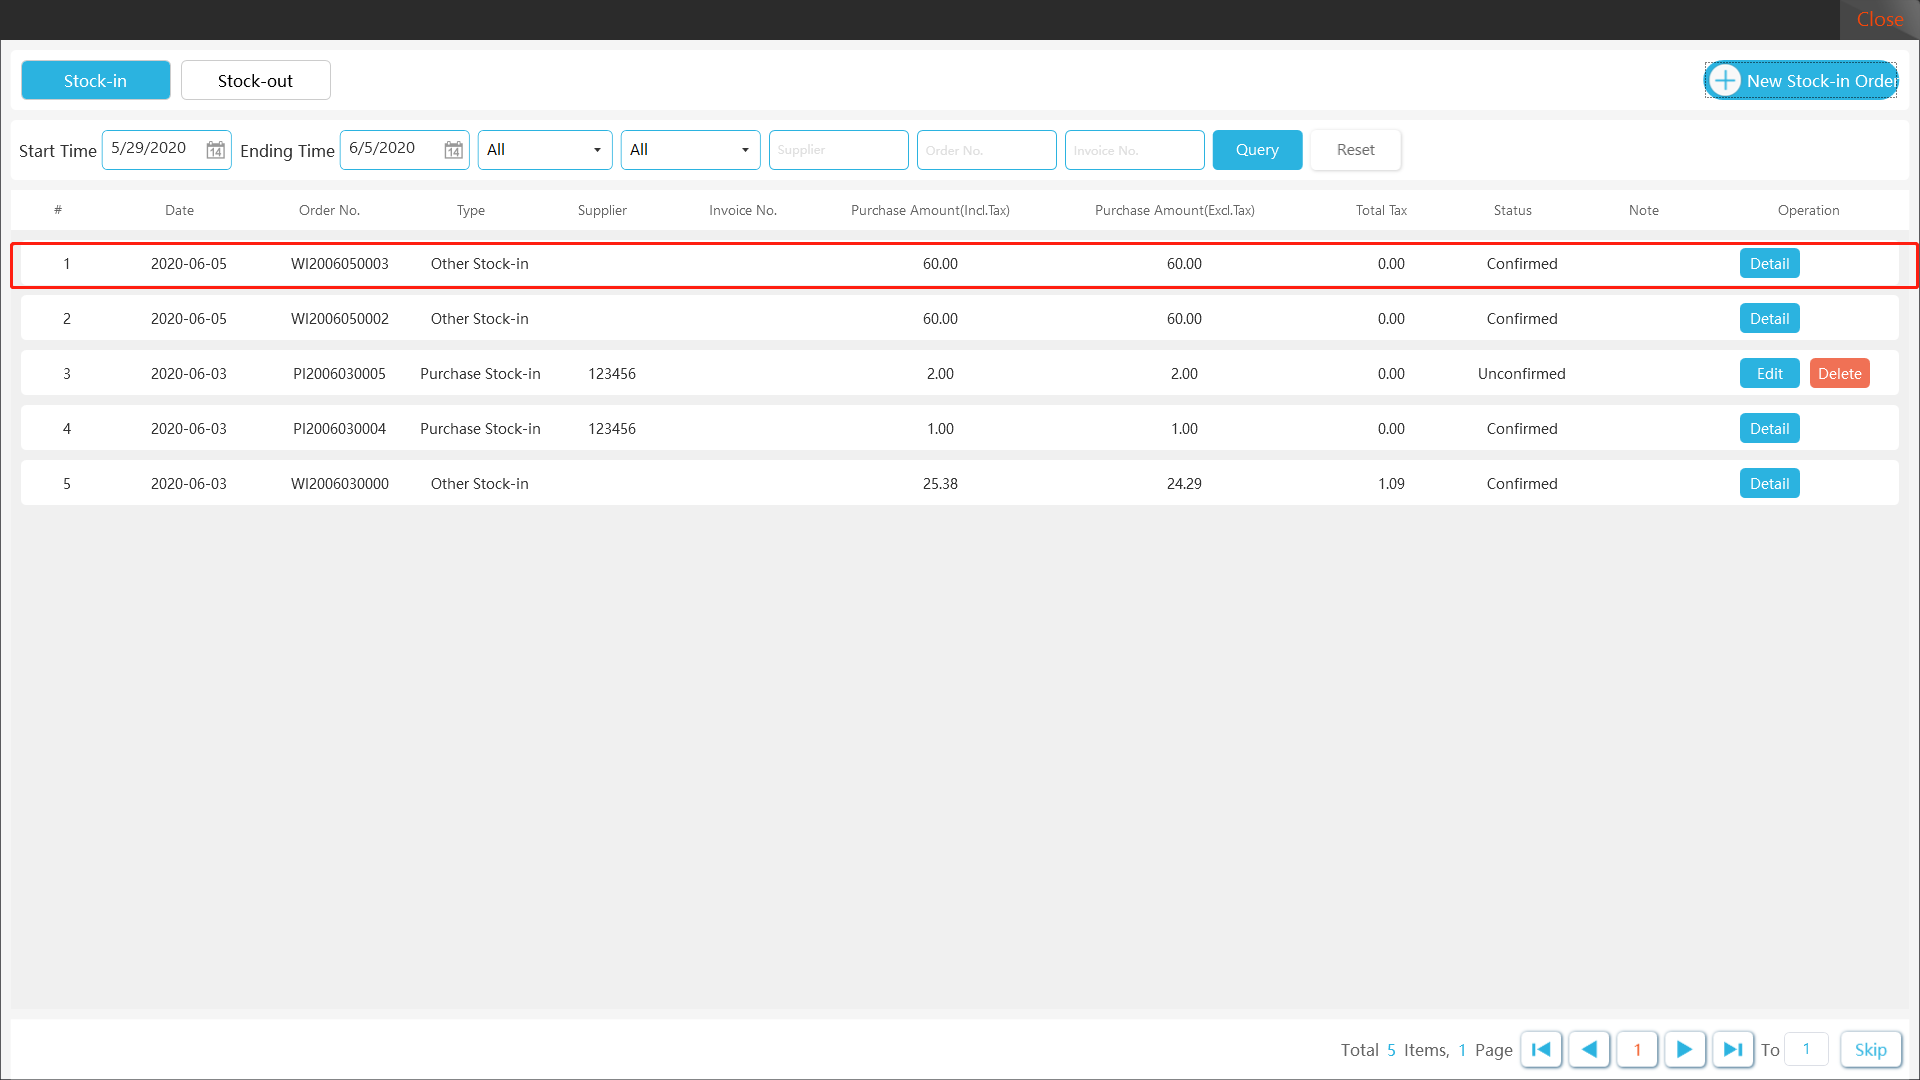Click into the Order No. input field
The width and height of the screenshot is (1920, 1080).
pyautogui.click(x=986, y=150)
